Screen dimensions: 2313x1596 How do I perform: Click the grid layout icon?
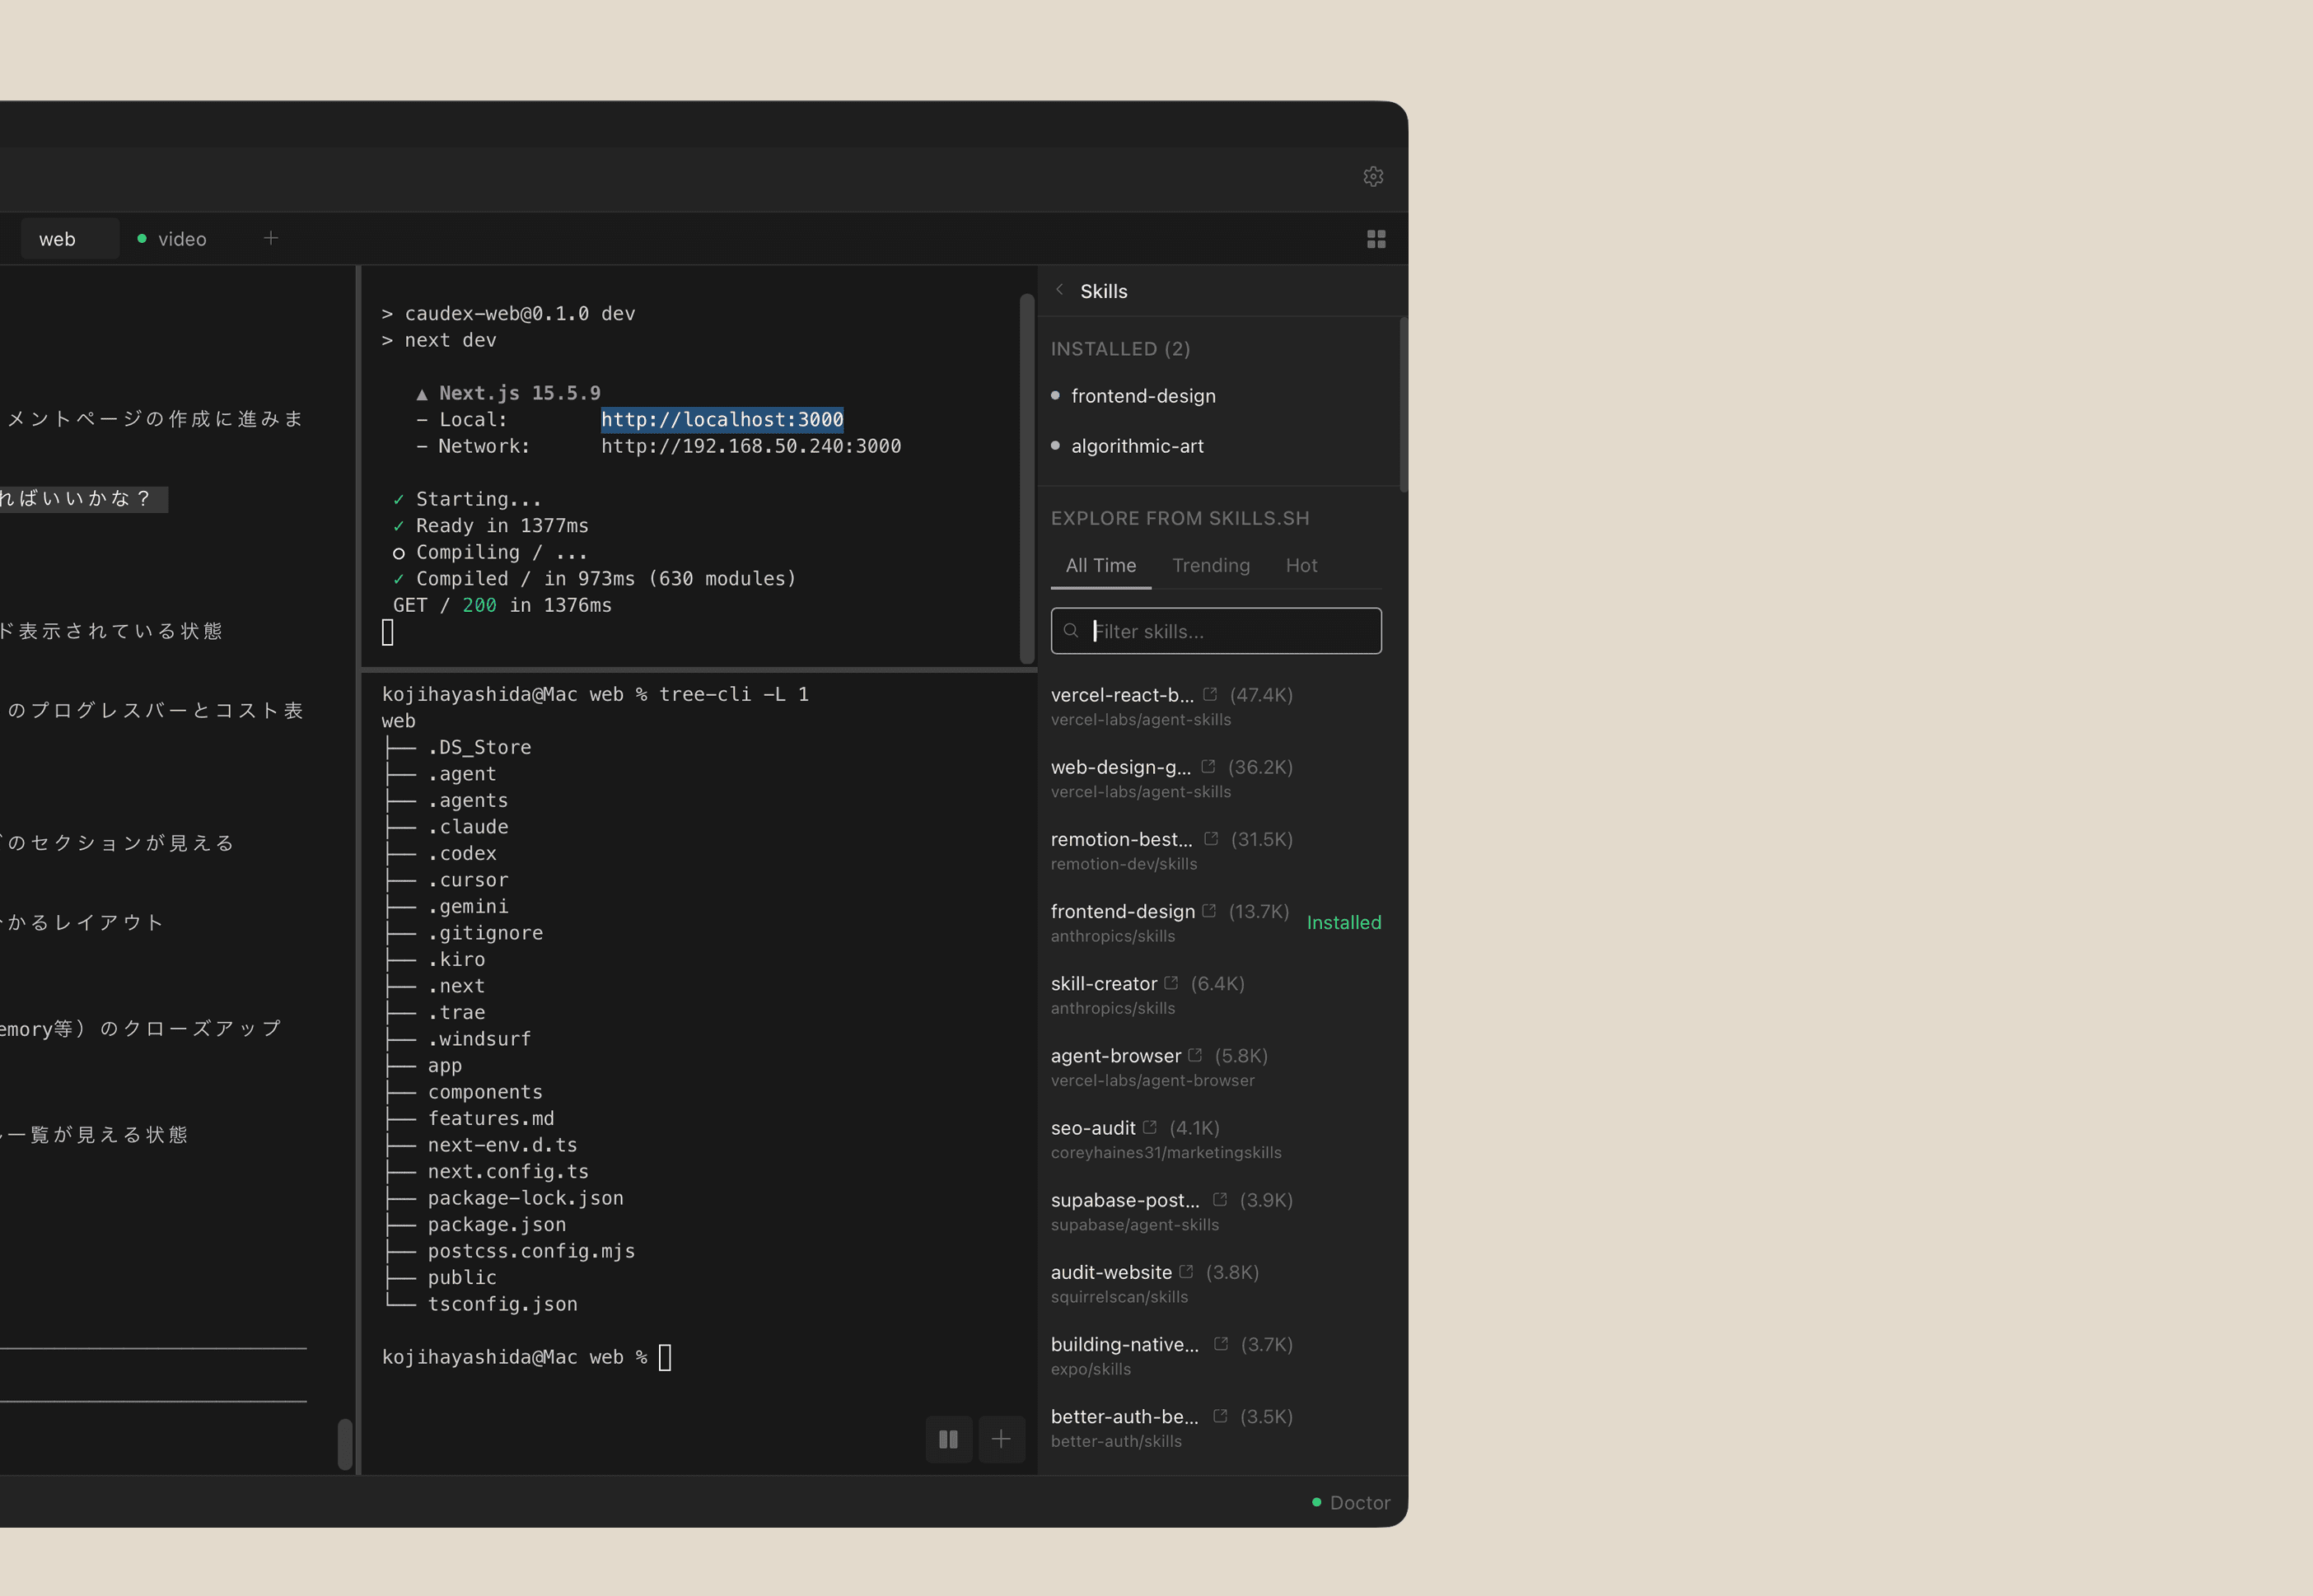pos(1376,239)
